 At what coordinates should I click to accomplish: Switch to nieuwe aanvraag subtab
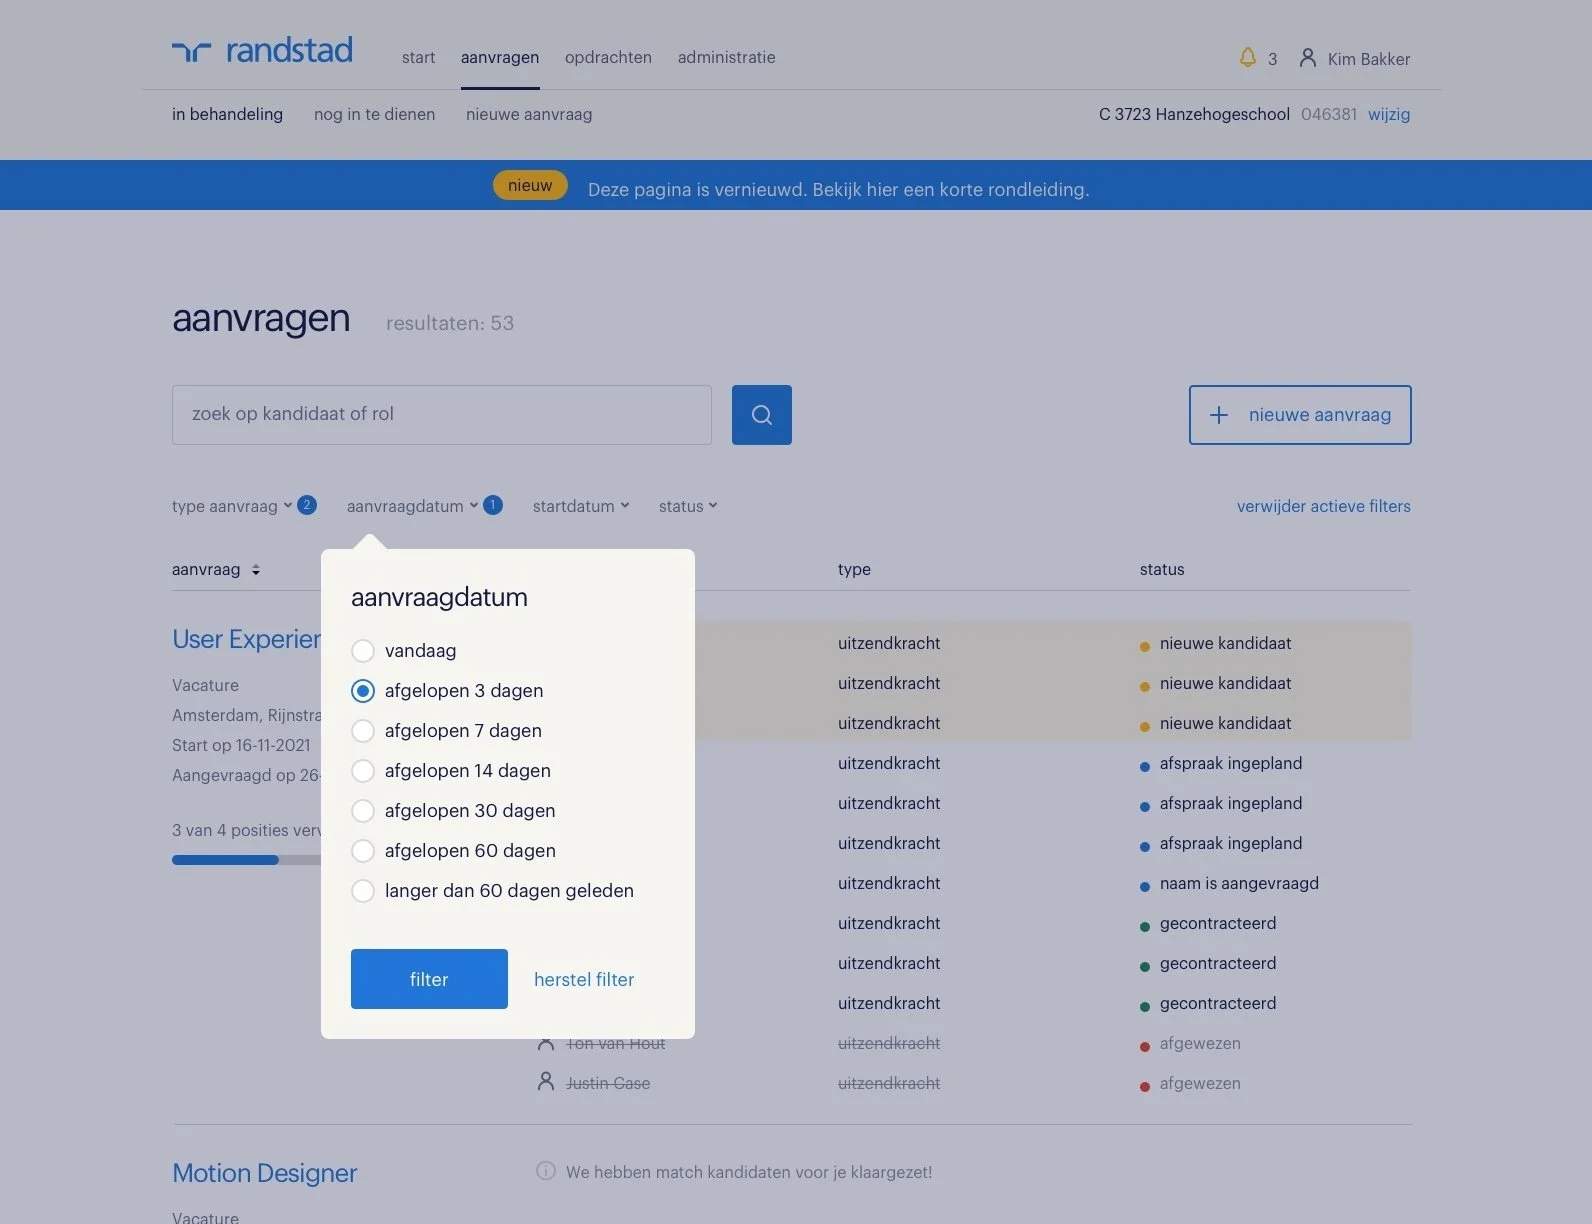click(529, 114)
